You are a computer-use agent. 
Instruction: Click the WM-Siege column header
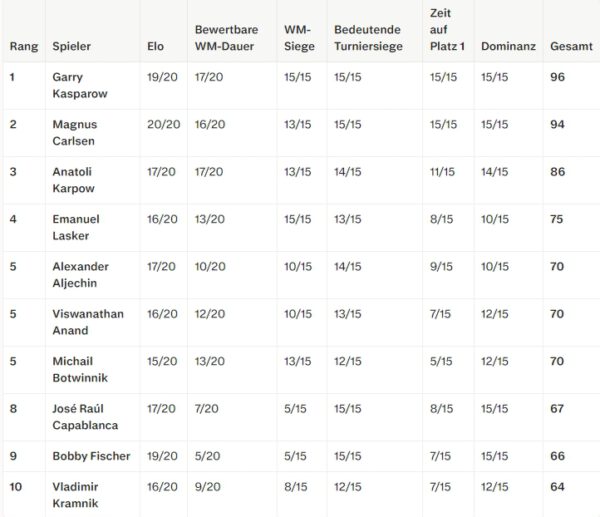[299, 38]
